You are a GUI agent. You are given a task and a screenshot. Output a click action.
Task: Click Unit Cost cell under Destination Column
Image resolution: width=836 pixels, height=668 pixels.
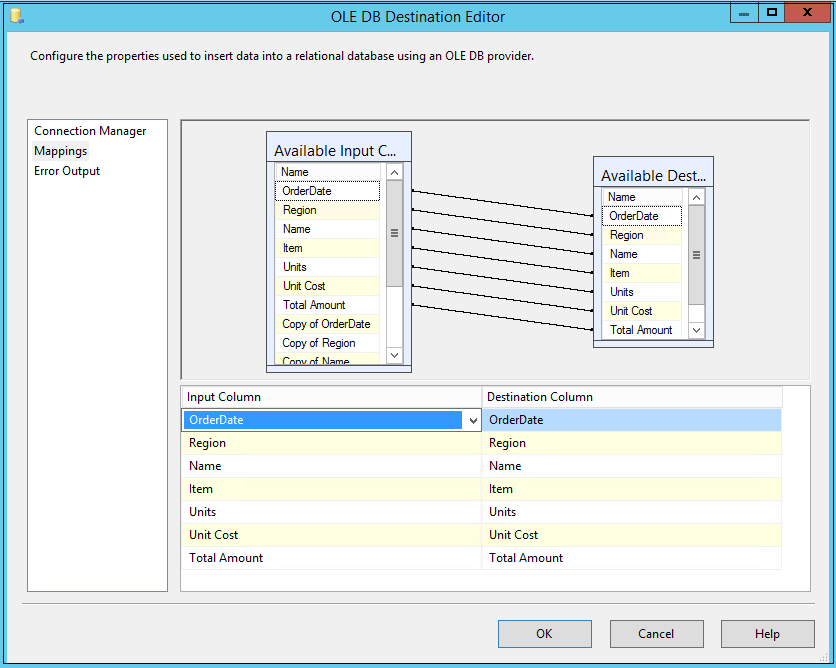tap(632, 535)
